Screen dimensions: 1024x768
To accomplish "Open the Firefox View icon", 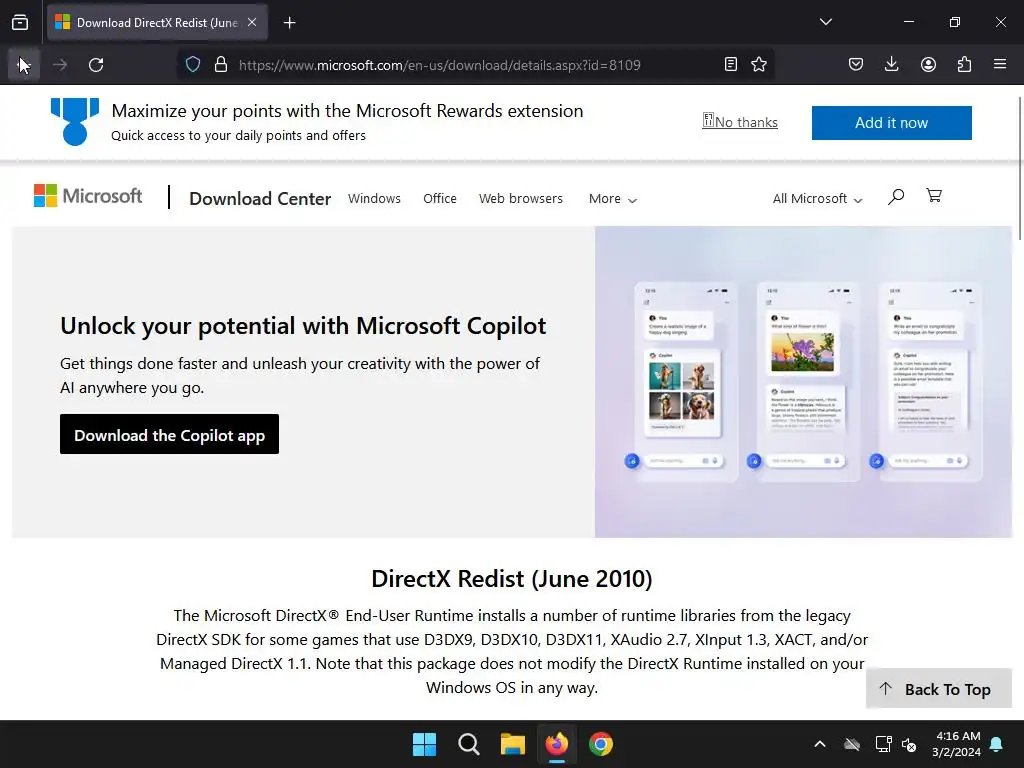I will (20, 23).
